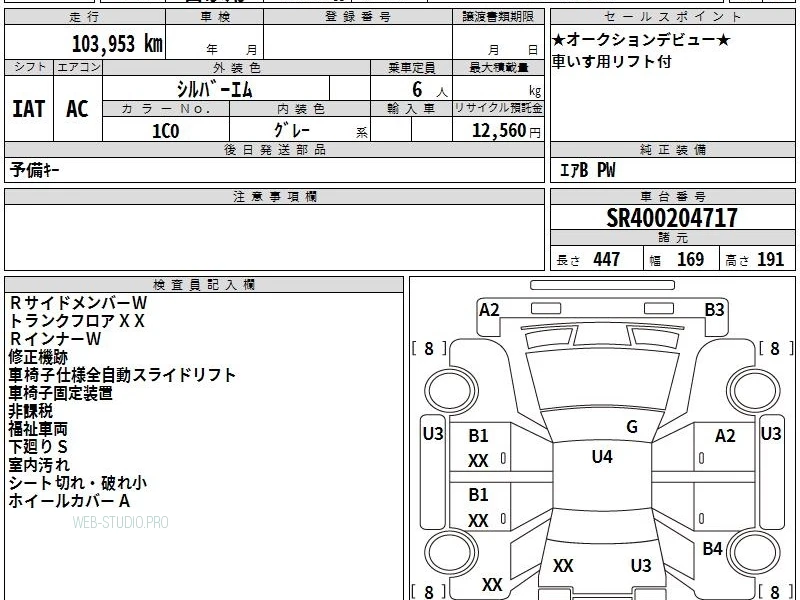Select the ★オークションデビュー★ line

pyautogui.click(x=641, y=40)
